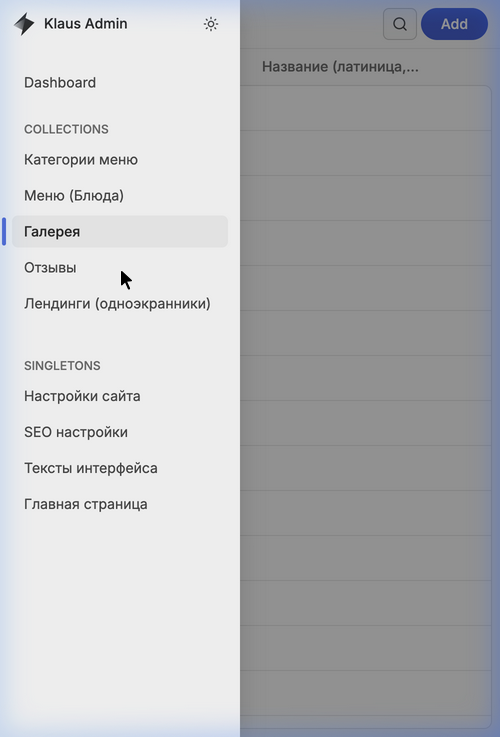Open the search magnifier icon
The width and height of the screenshot is (500, 737).
pyautogui.click(x=400, y=24)
